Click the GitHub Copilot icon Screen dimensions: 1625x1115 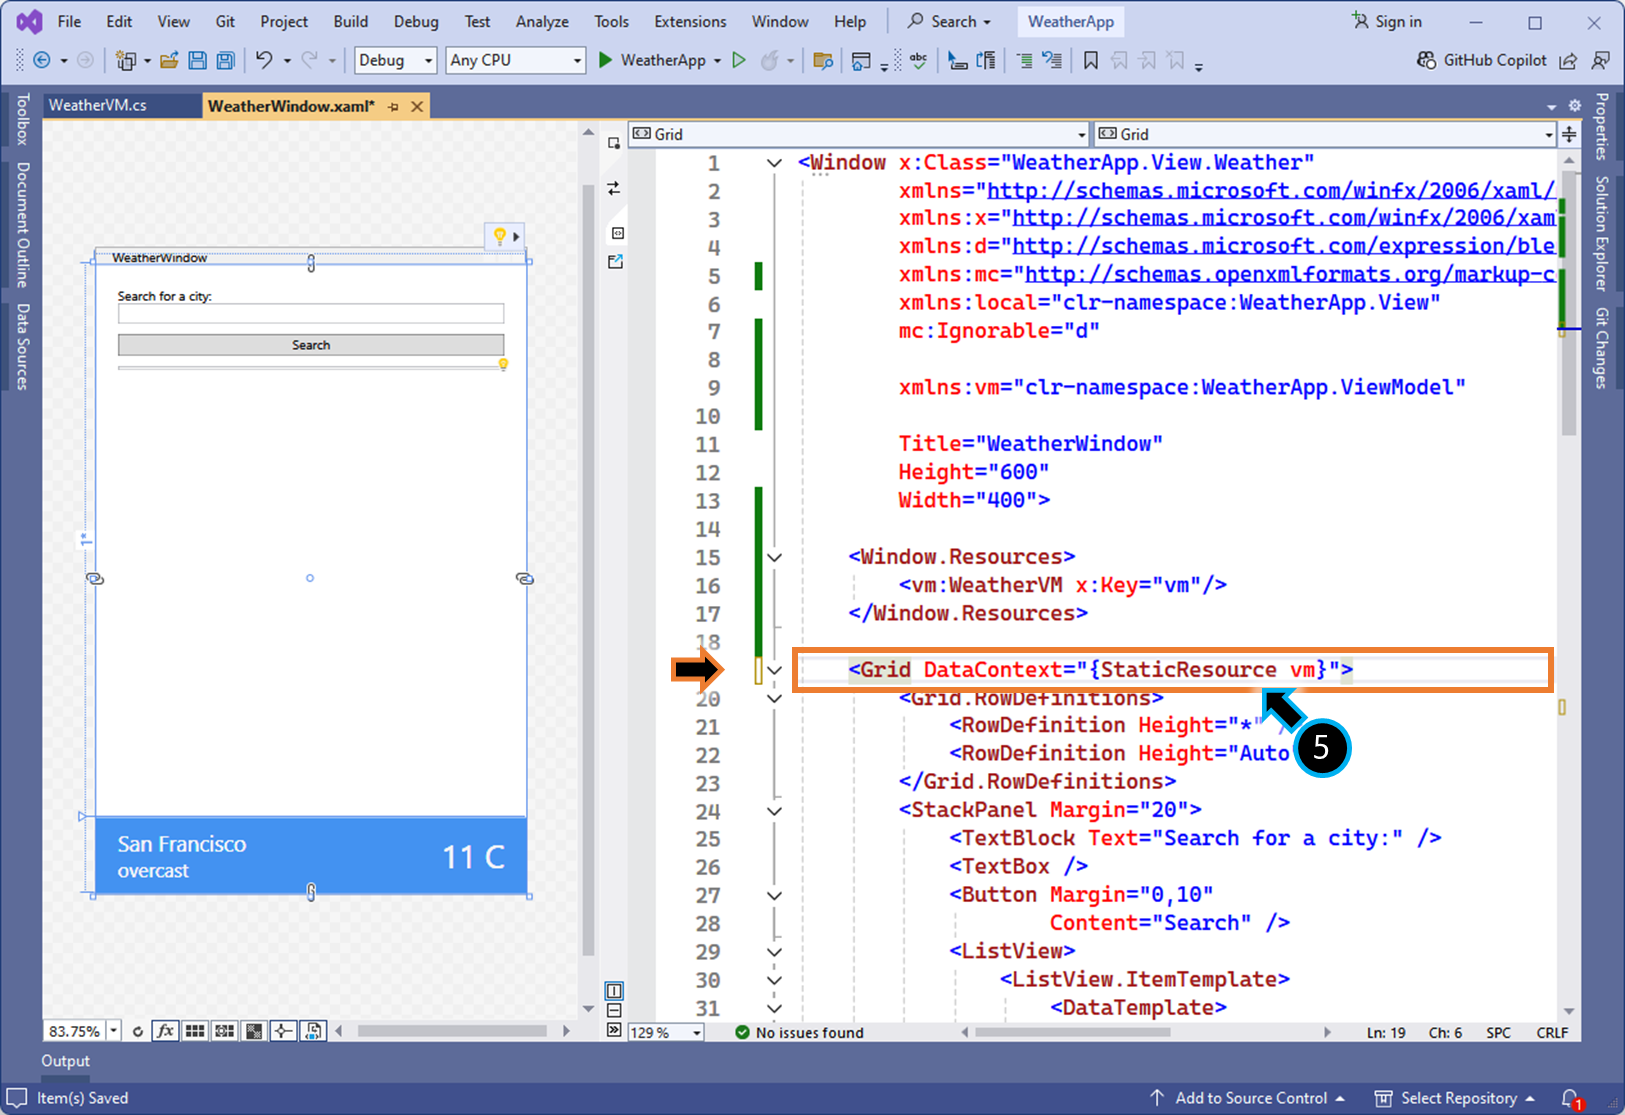coord(1427,60)
